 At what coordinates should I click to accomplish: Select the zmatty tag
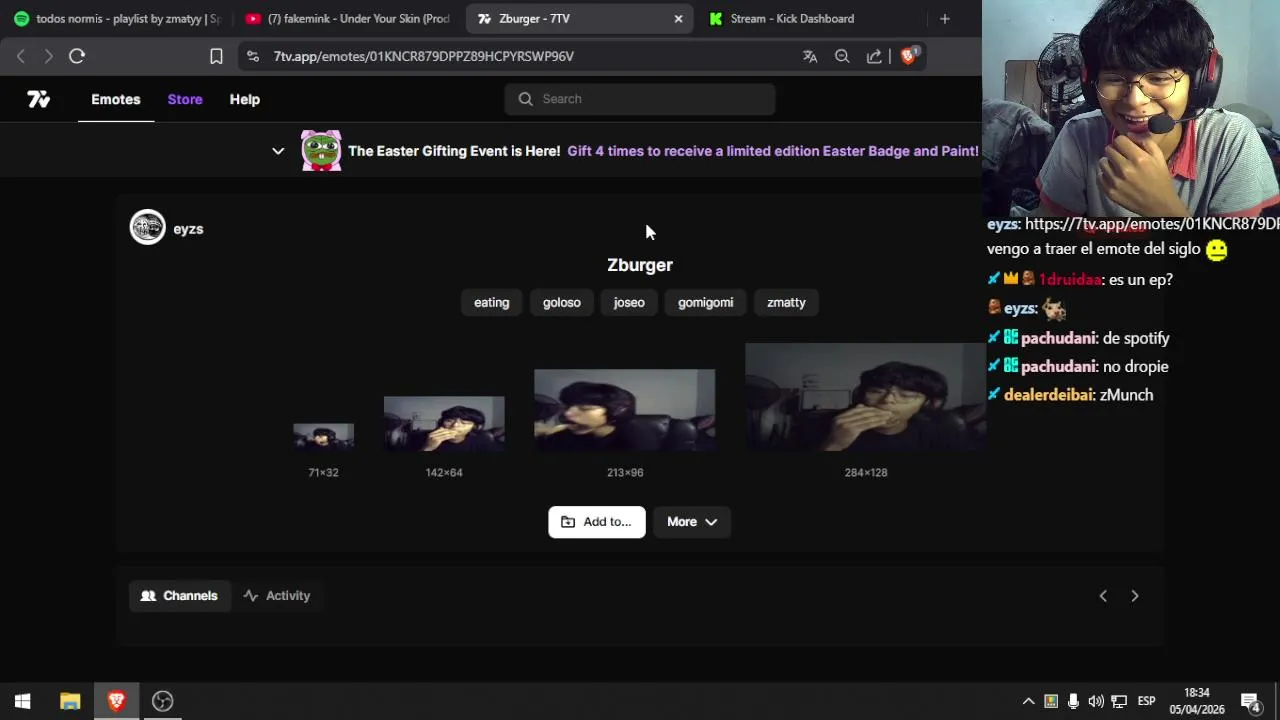786,302
